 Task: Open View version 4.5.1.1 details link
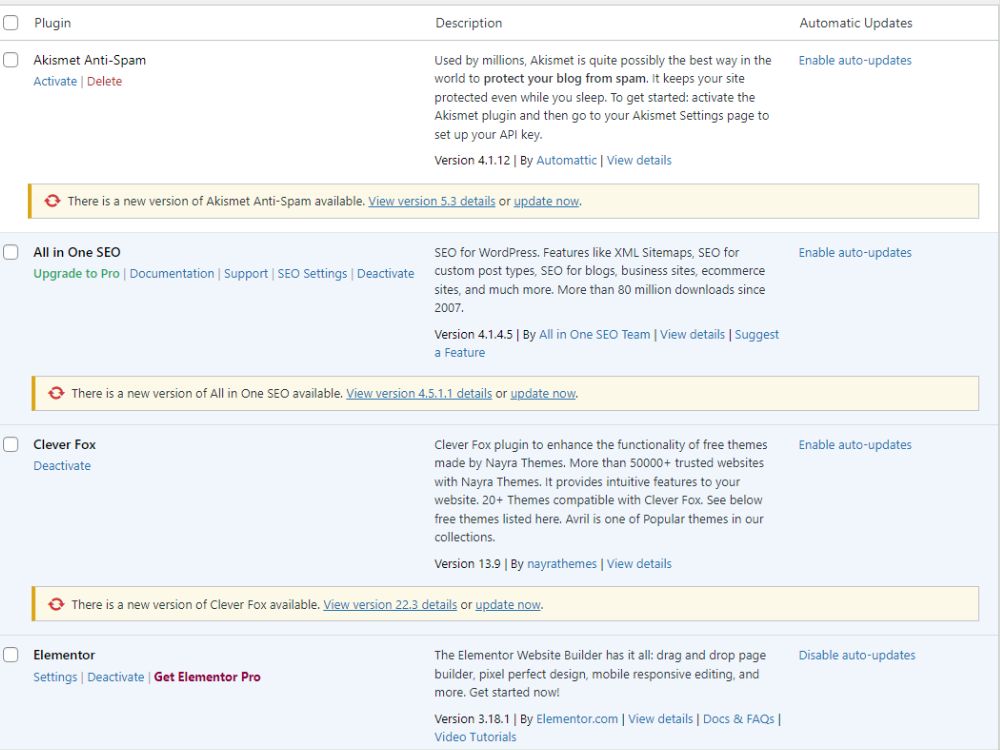coord(419,393)
